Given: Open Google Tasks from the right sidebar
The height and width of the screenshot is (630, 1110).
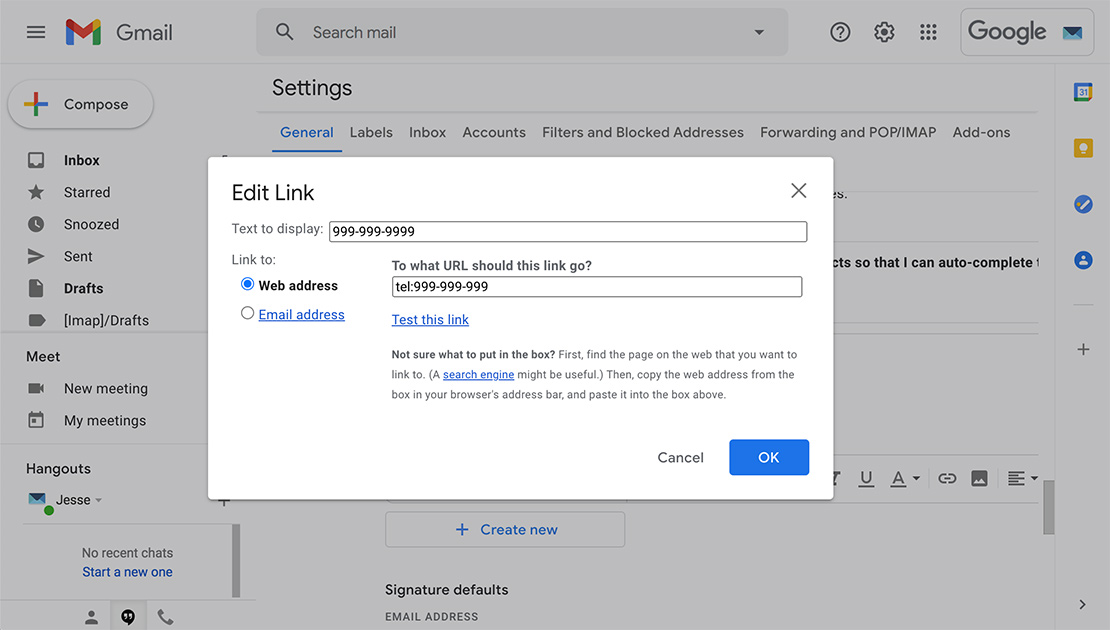Looking at the screenshot, I should [1083, 204].
